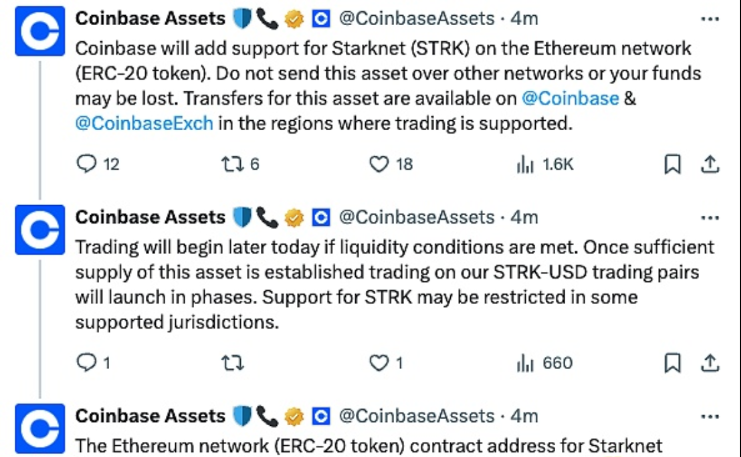Open more options on the third tweet

click(708, 415)
